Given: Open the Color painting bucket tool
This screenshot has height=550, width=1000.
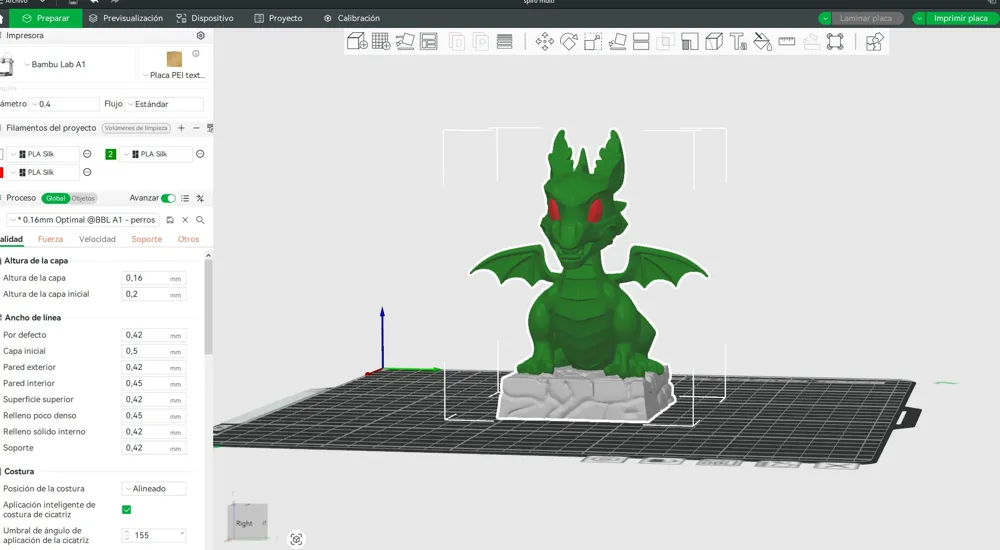Looking at the screenshot, I should point(763,42).
